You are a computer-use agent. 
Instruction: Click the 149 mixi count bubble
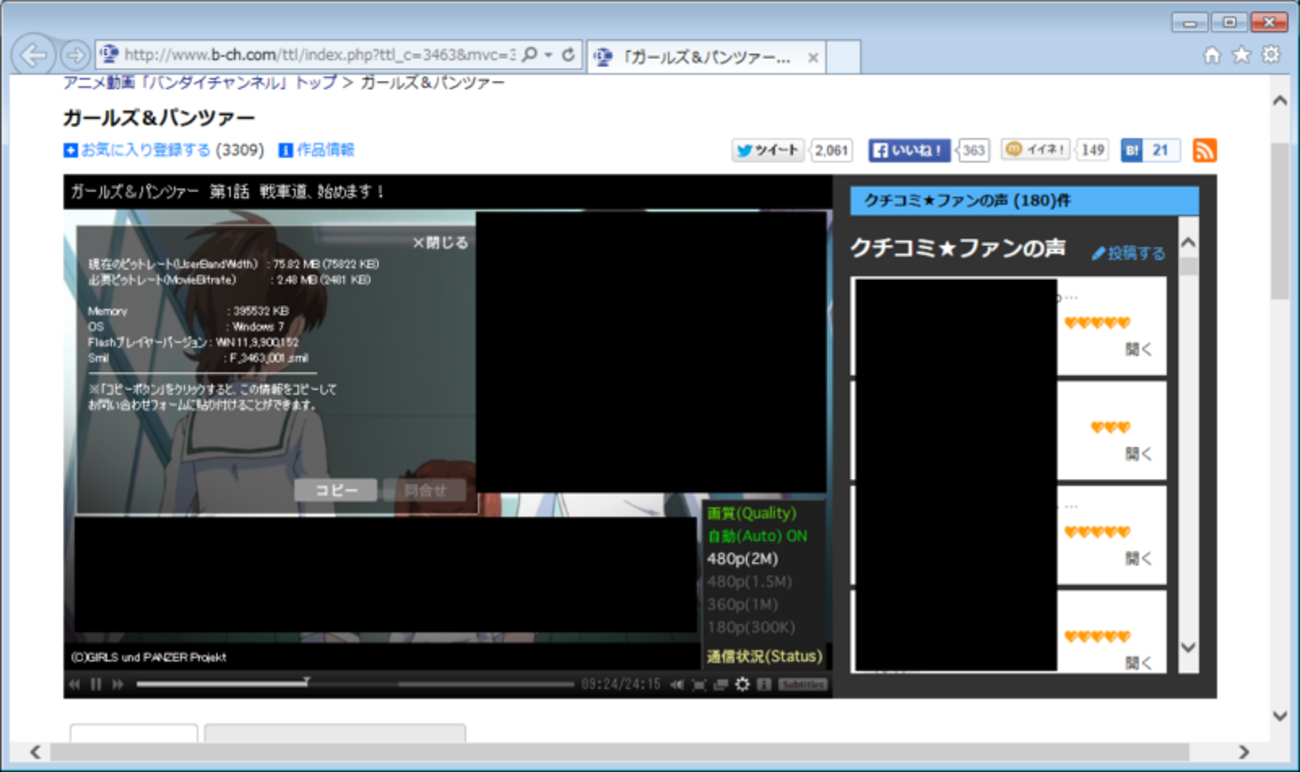[1093, 150]
